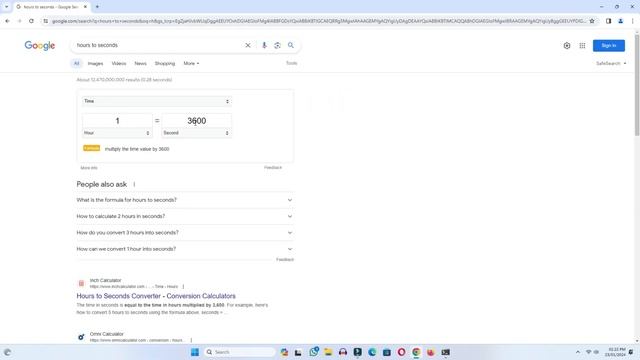
Task: Expand 'How to calculate 2 hours in seconds?'
Action: pyautogui.click(x=184, y=216)
